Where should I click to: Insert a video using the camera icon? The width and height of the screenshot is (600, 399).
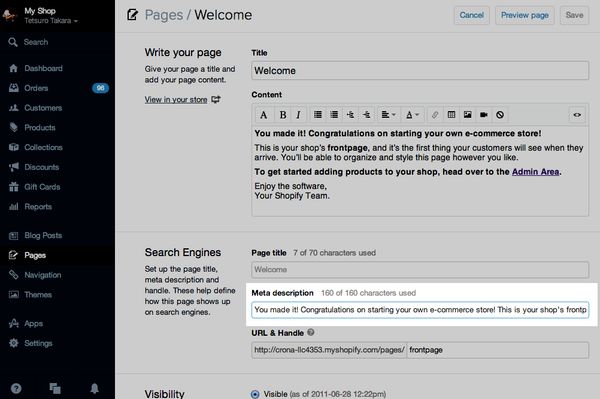click(484, 115)
